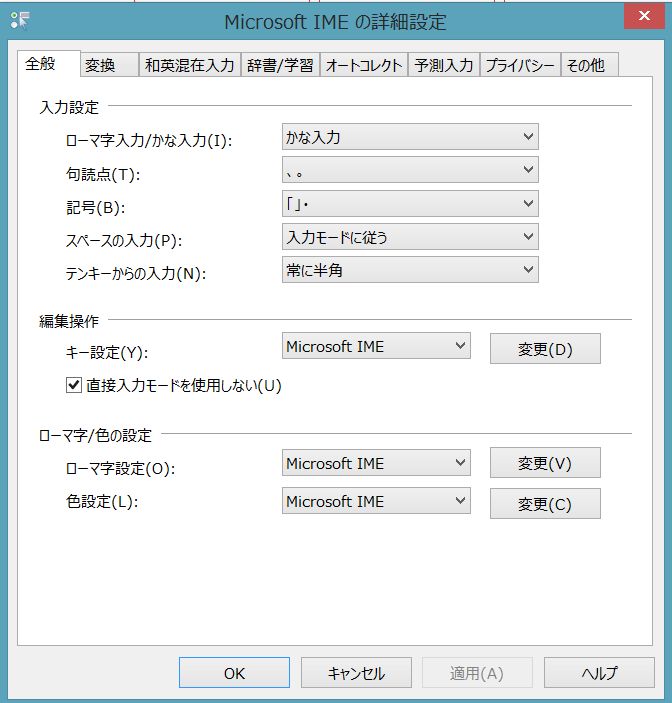Switch to the 辞書/学習 tab
Viewport: 672px width, 703px height.
tap(280, 65)
